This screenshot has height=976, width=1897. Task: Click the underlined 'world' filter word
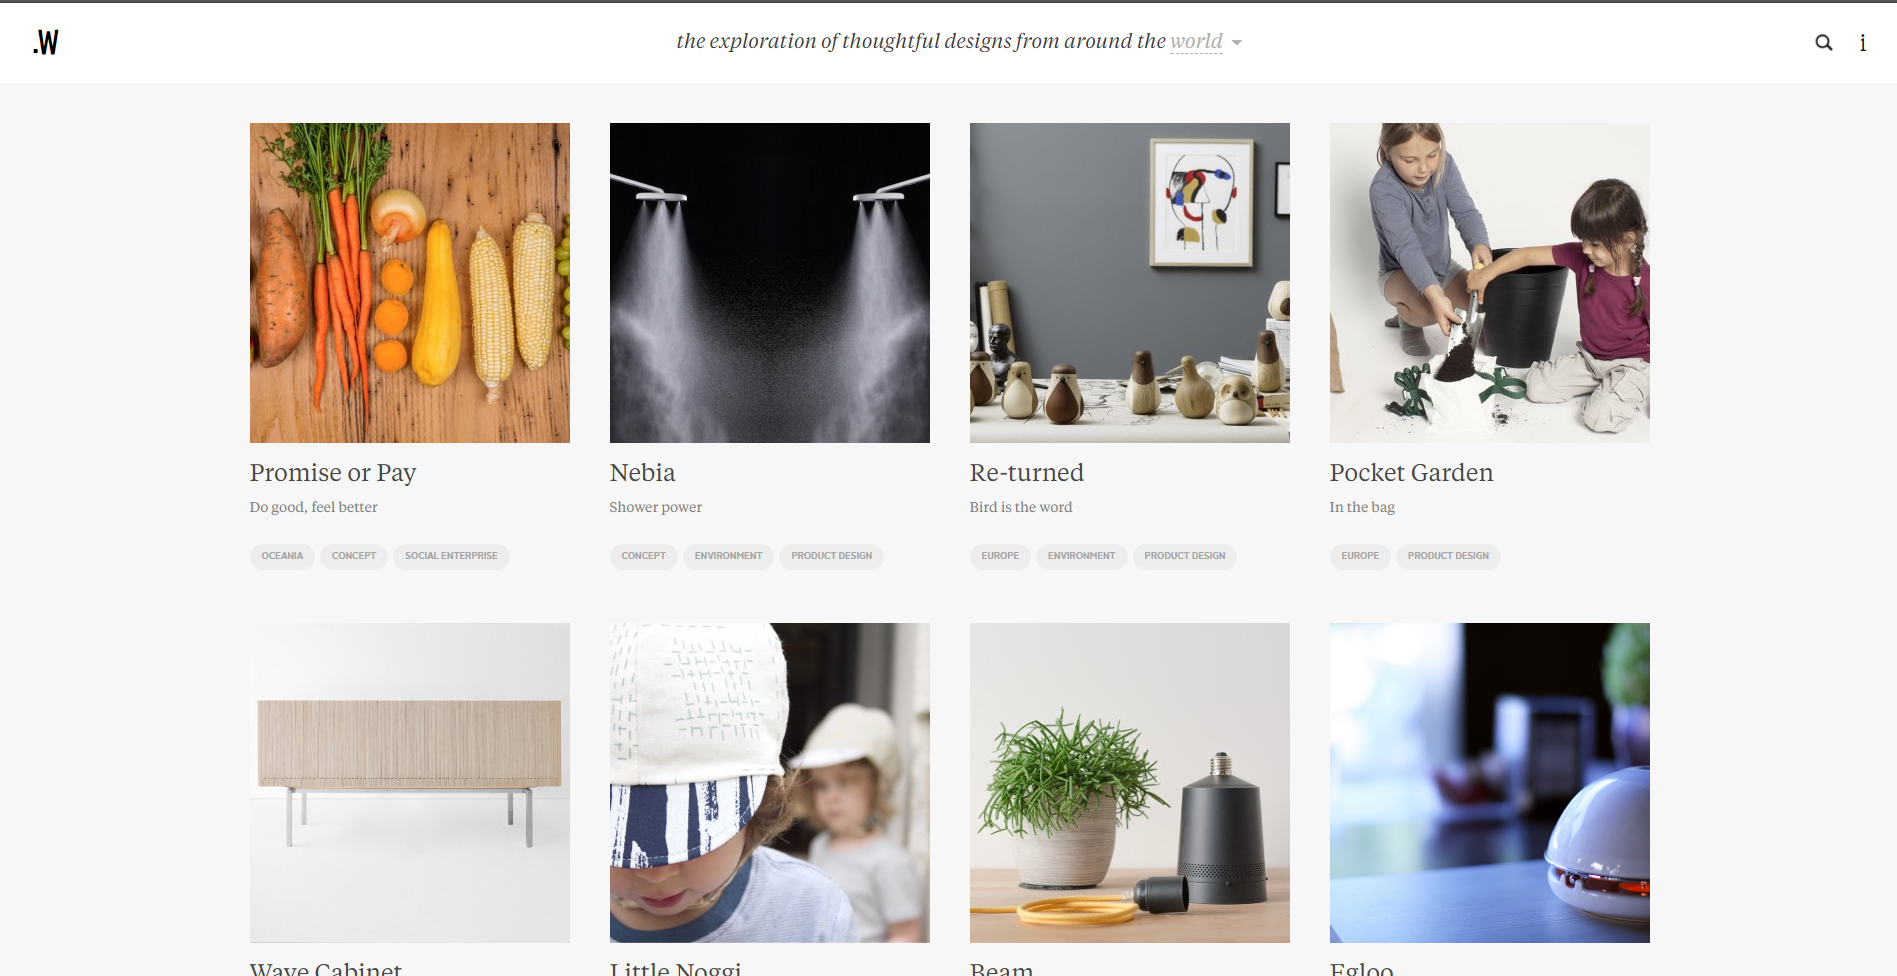click(1196, 41)
